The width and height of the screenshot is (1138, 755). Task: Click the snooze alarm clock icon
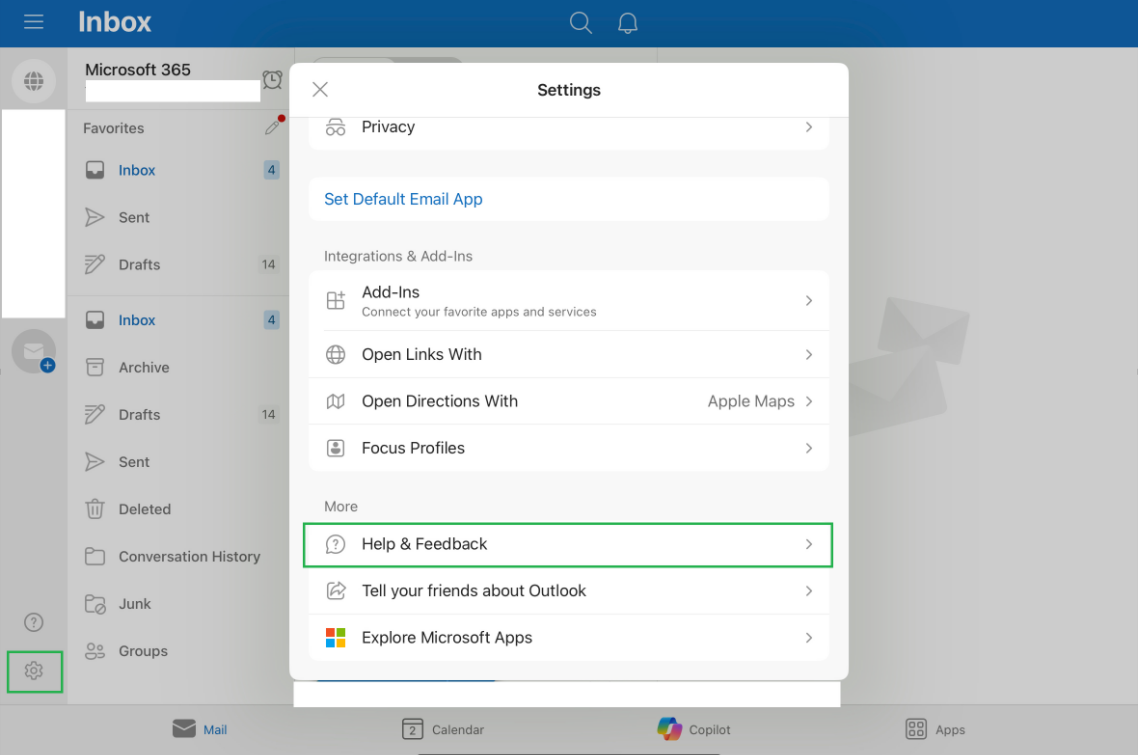(271, 81)
